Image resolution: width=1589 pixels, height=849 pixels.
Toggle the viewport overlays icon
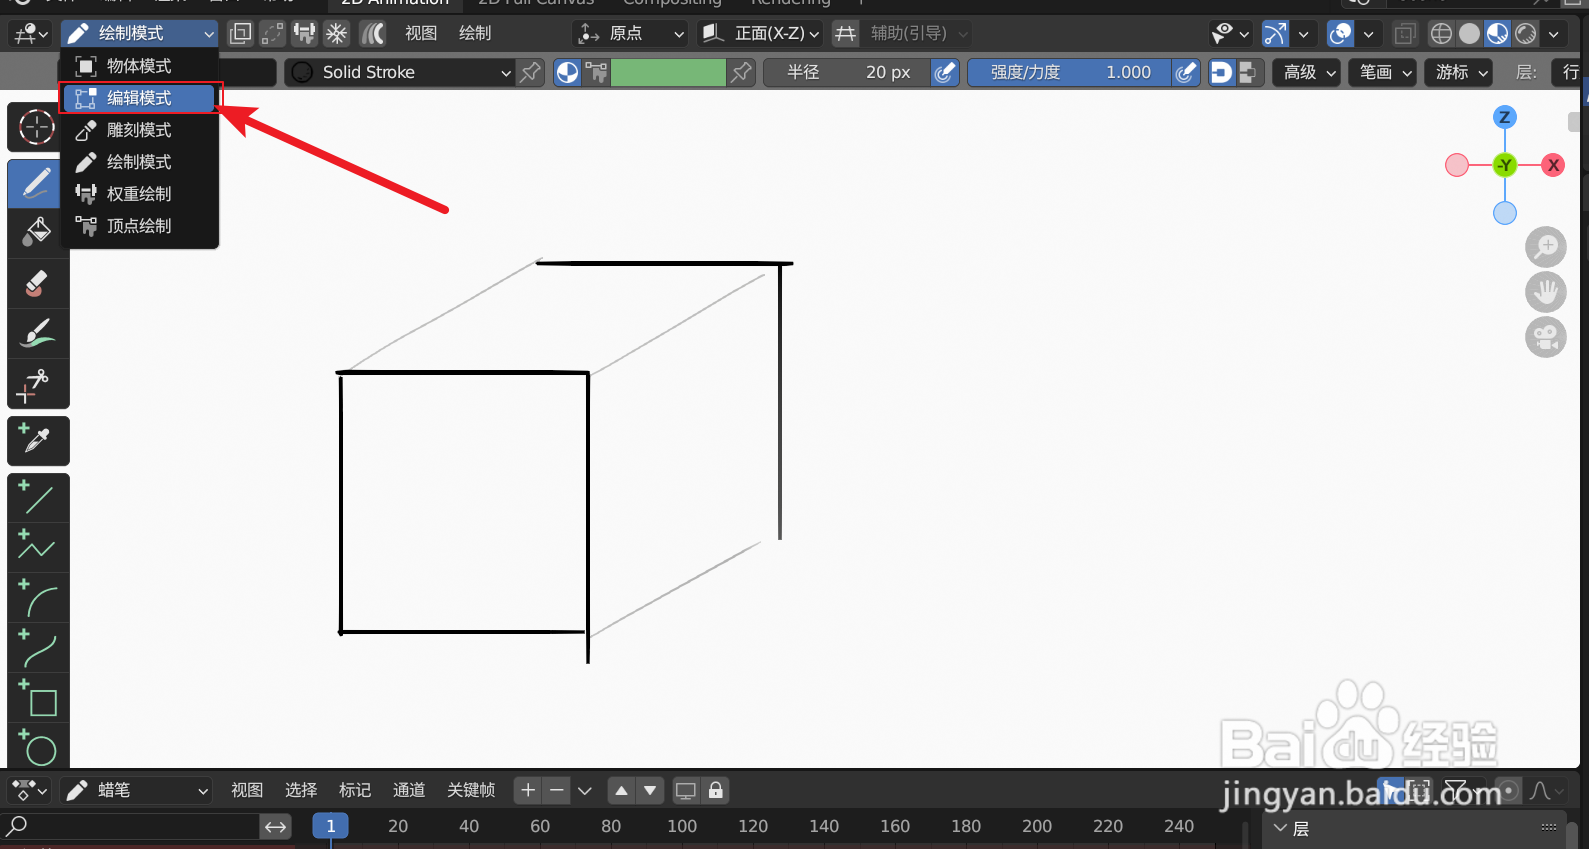1340,34
